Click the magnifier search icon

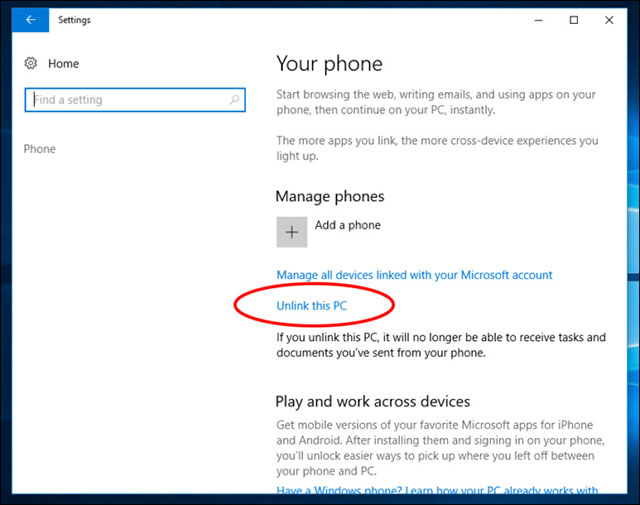(x=234, y=100)
